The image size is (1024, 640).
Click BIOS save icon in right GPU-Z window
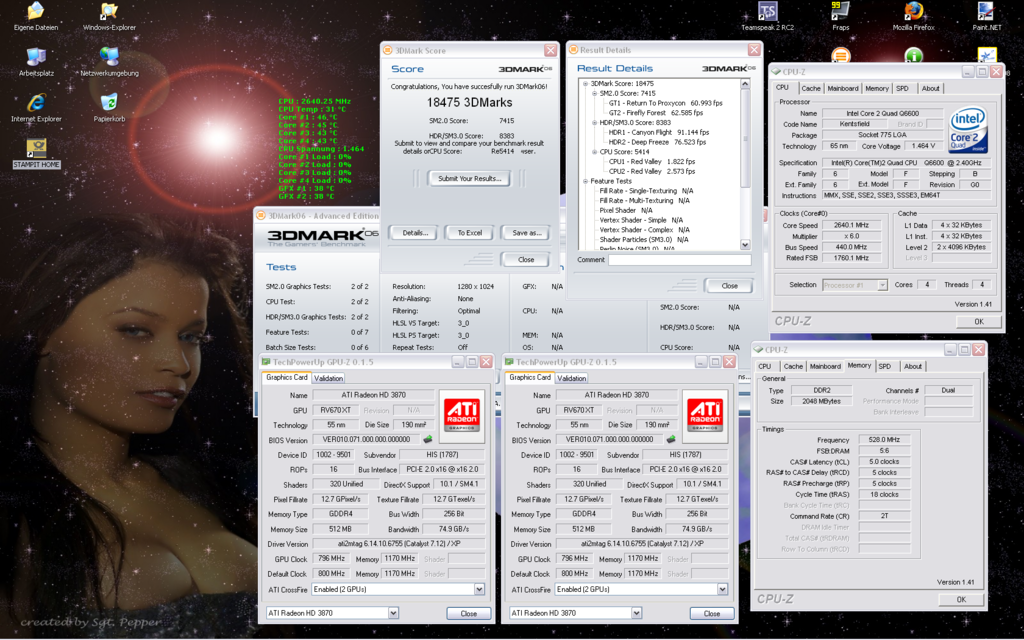(671, 440)
